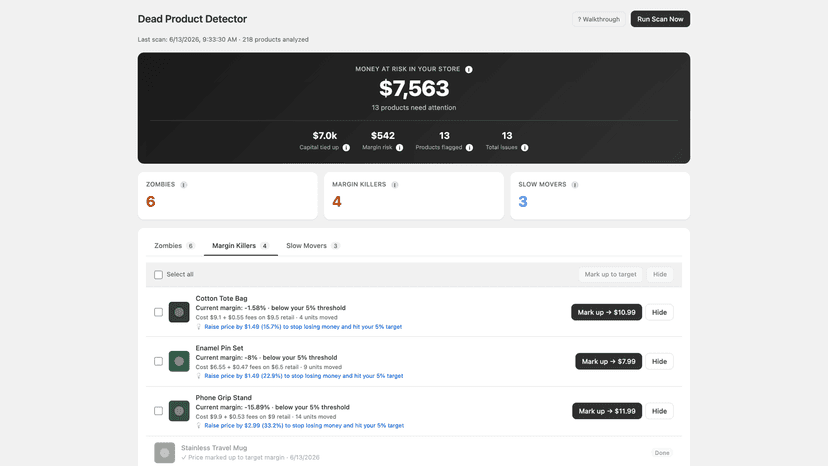The width and height of the screenshot is (828, 466).
Task: Click the $7.0k capital tied up value
Action: pyautogui.click(x=325, y=136)
